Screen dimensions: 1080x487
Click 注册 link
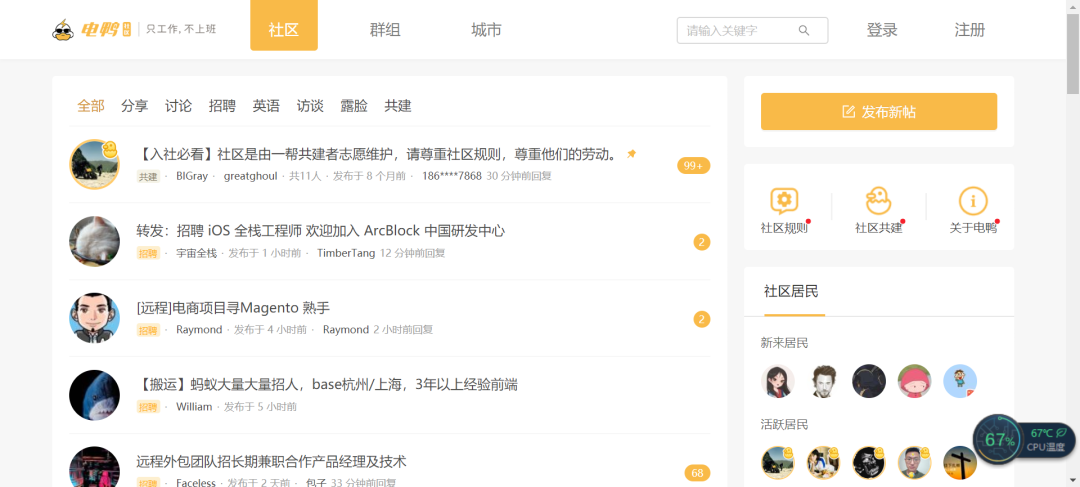(x=970, y=30)
